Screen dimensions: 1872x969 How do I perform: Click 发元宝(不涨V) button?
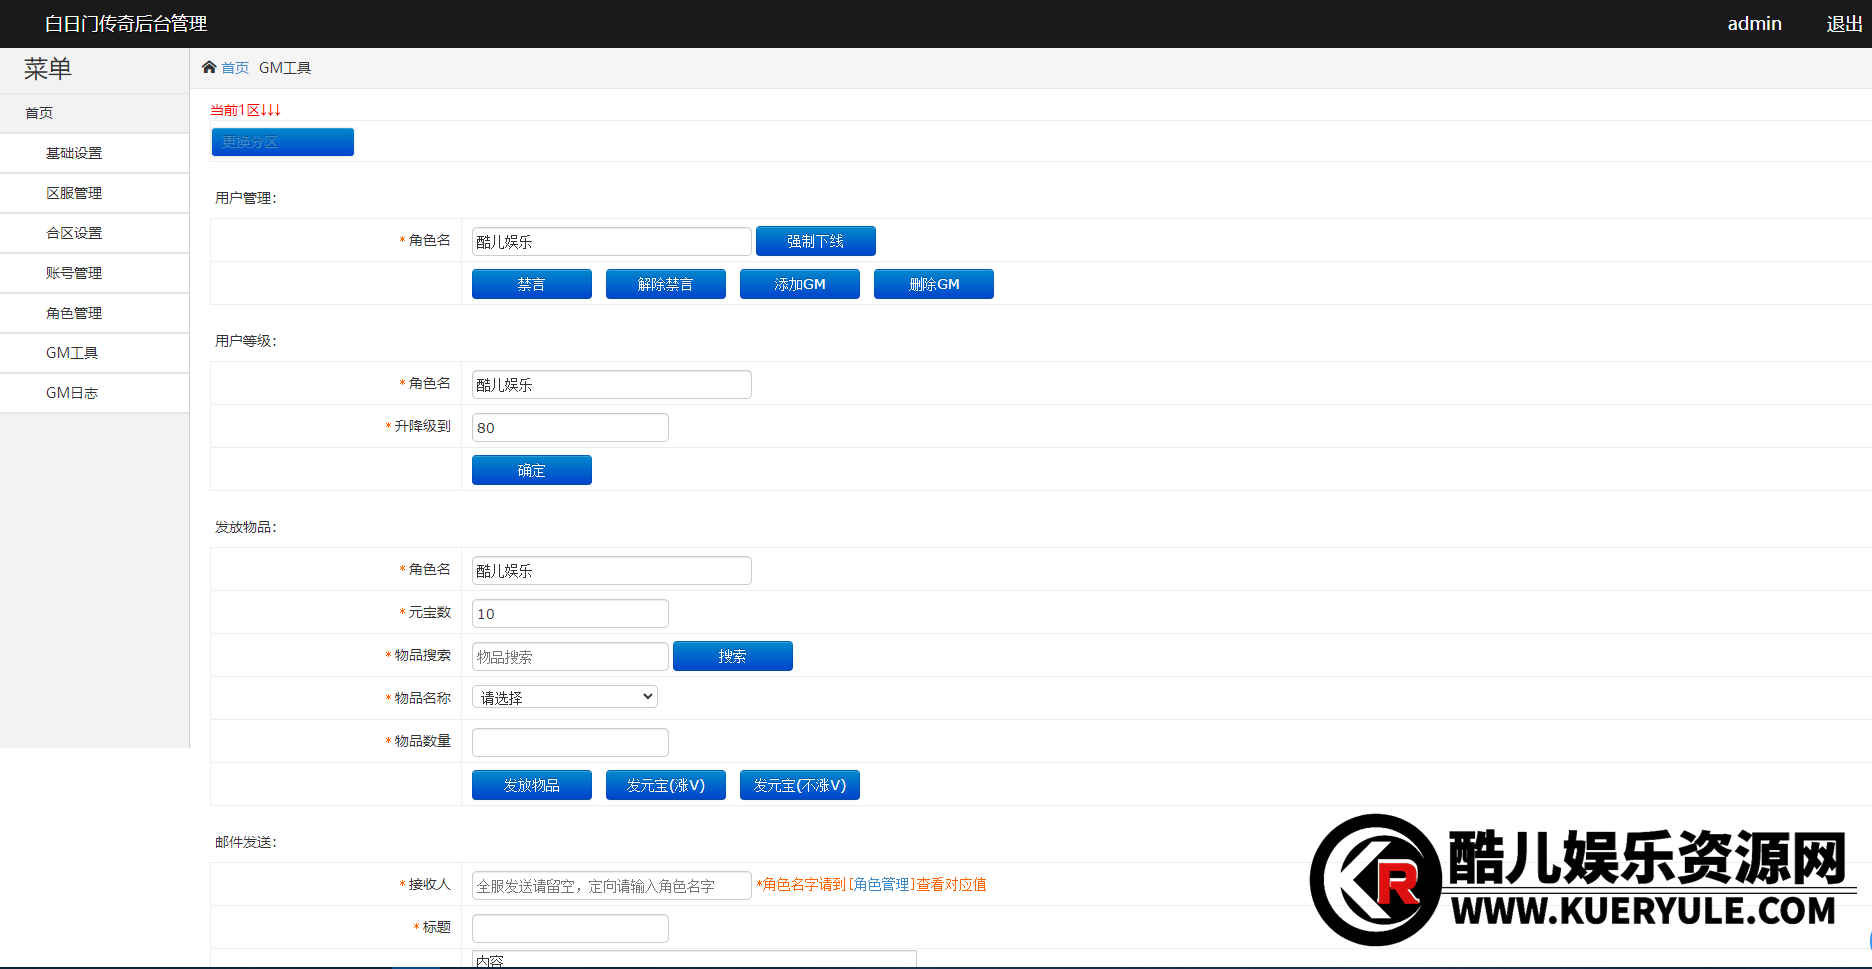[799, 785]
